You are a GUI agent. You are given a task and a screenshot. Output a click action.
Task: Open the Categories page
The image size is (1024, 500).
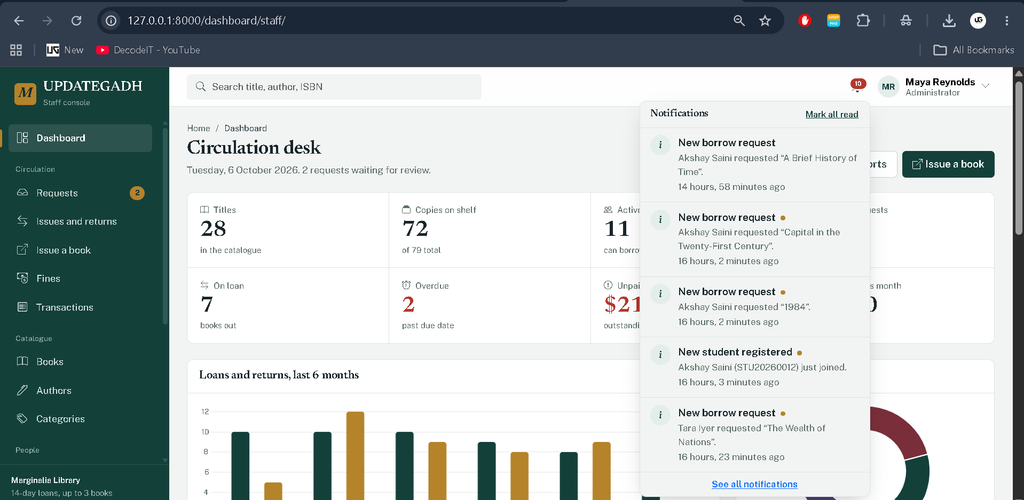point(80,418)
